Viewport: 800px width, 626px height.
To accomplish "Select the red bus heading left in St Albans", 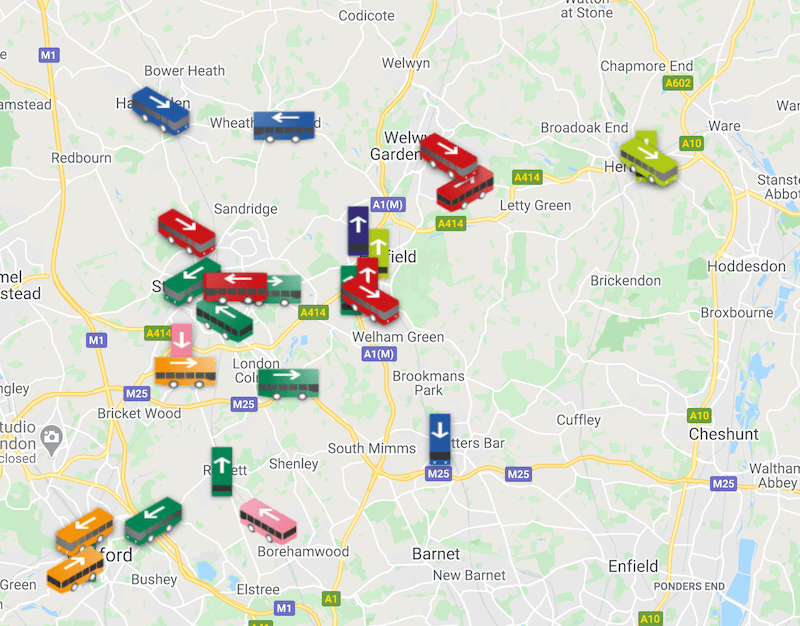I will [x=235, y=288].
